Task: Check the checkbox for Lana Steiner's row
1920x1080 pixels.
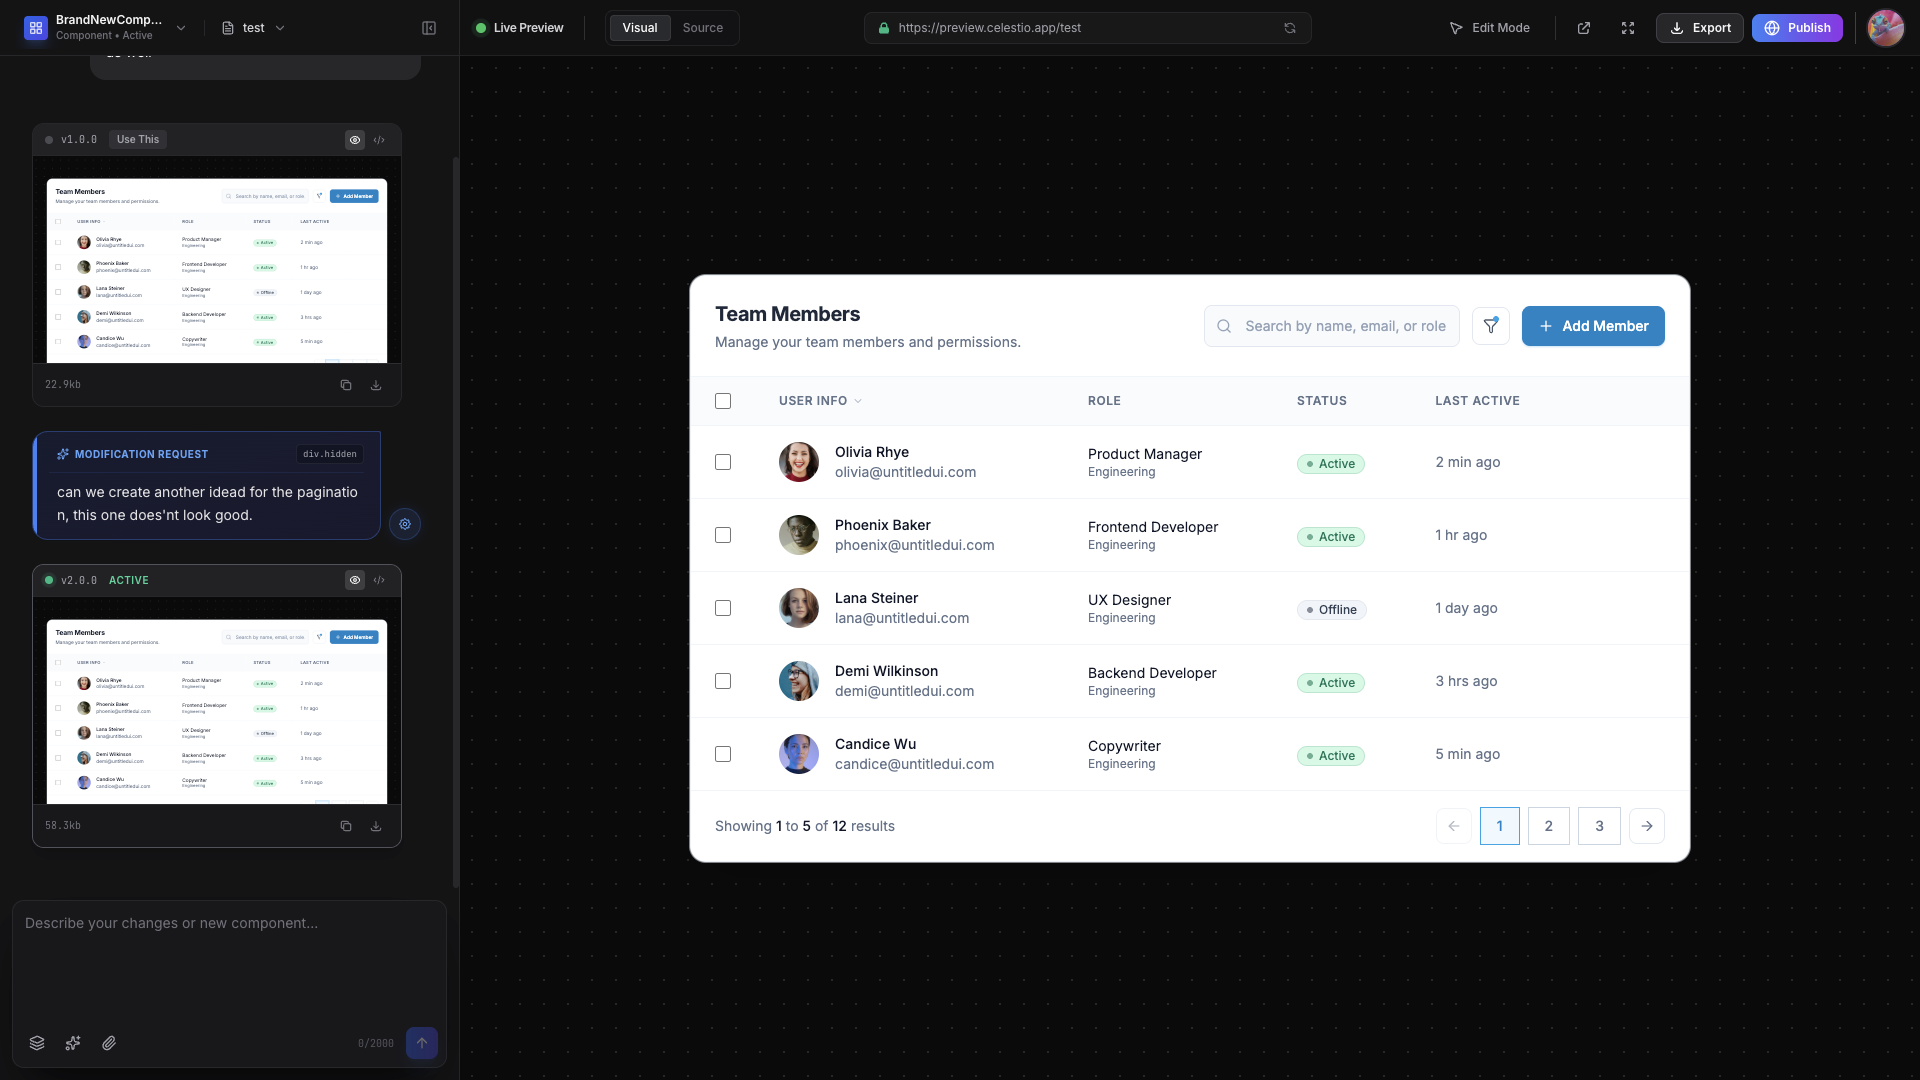Action: [x=723, y=608]
